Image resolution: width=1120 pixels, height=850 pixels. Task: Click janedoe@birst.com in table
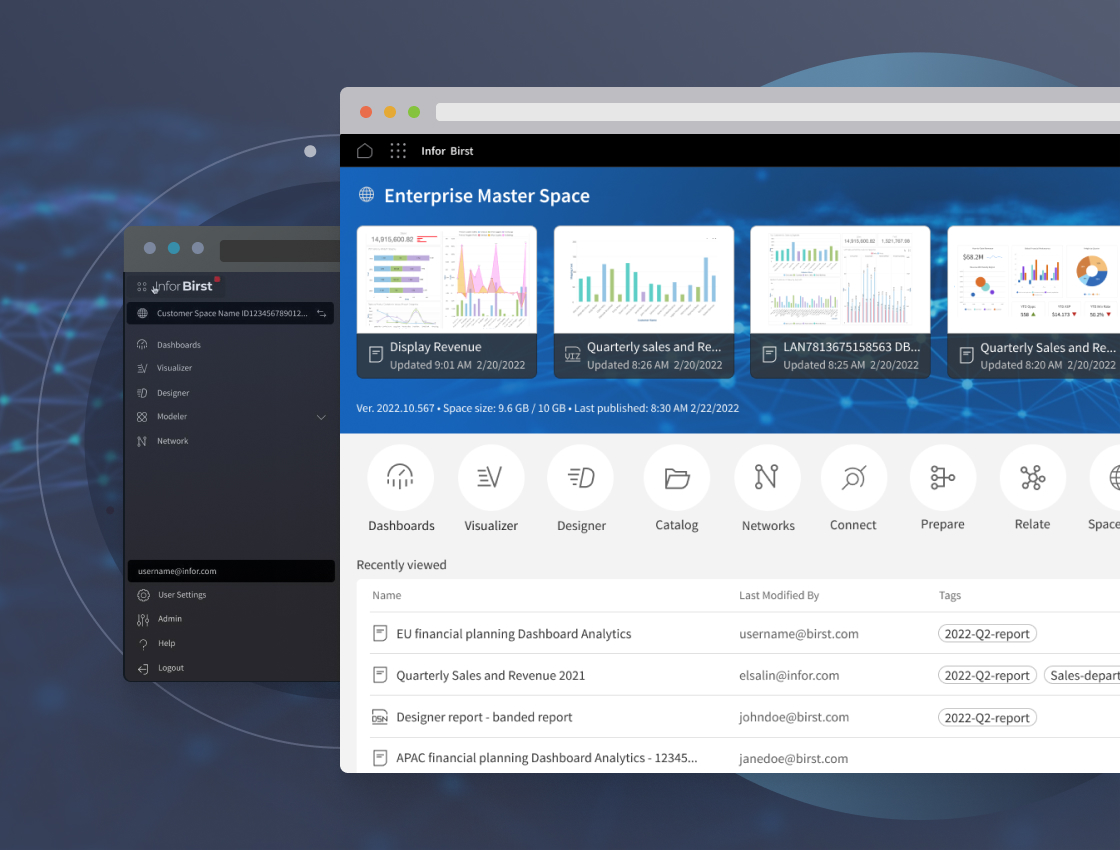[x=794, y=759]
